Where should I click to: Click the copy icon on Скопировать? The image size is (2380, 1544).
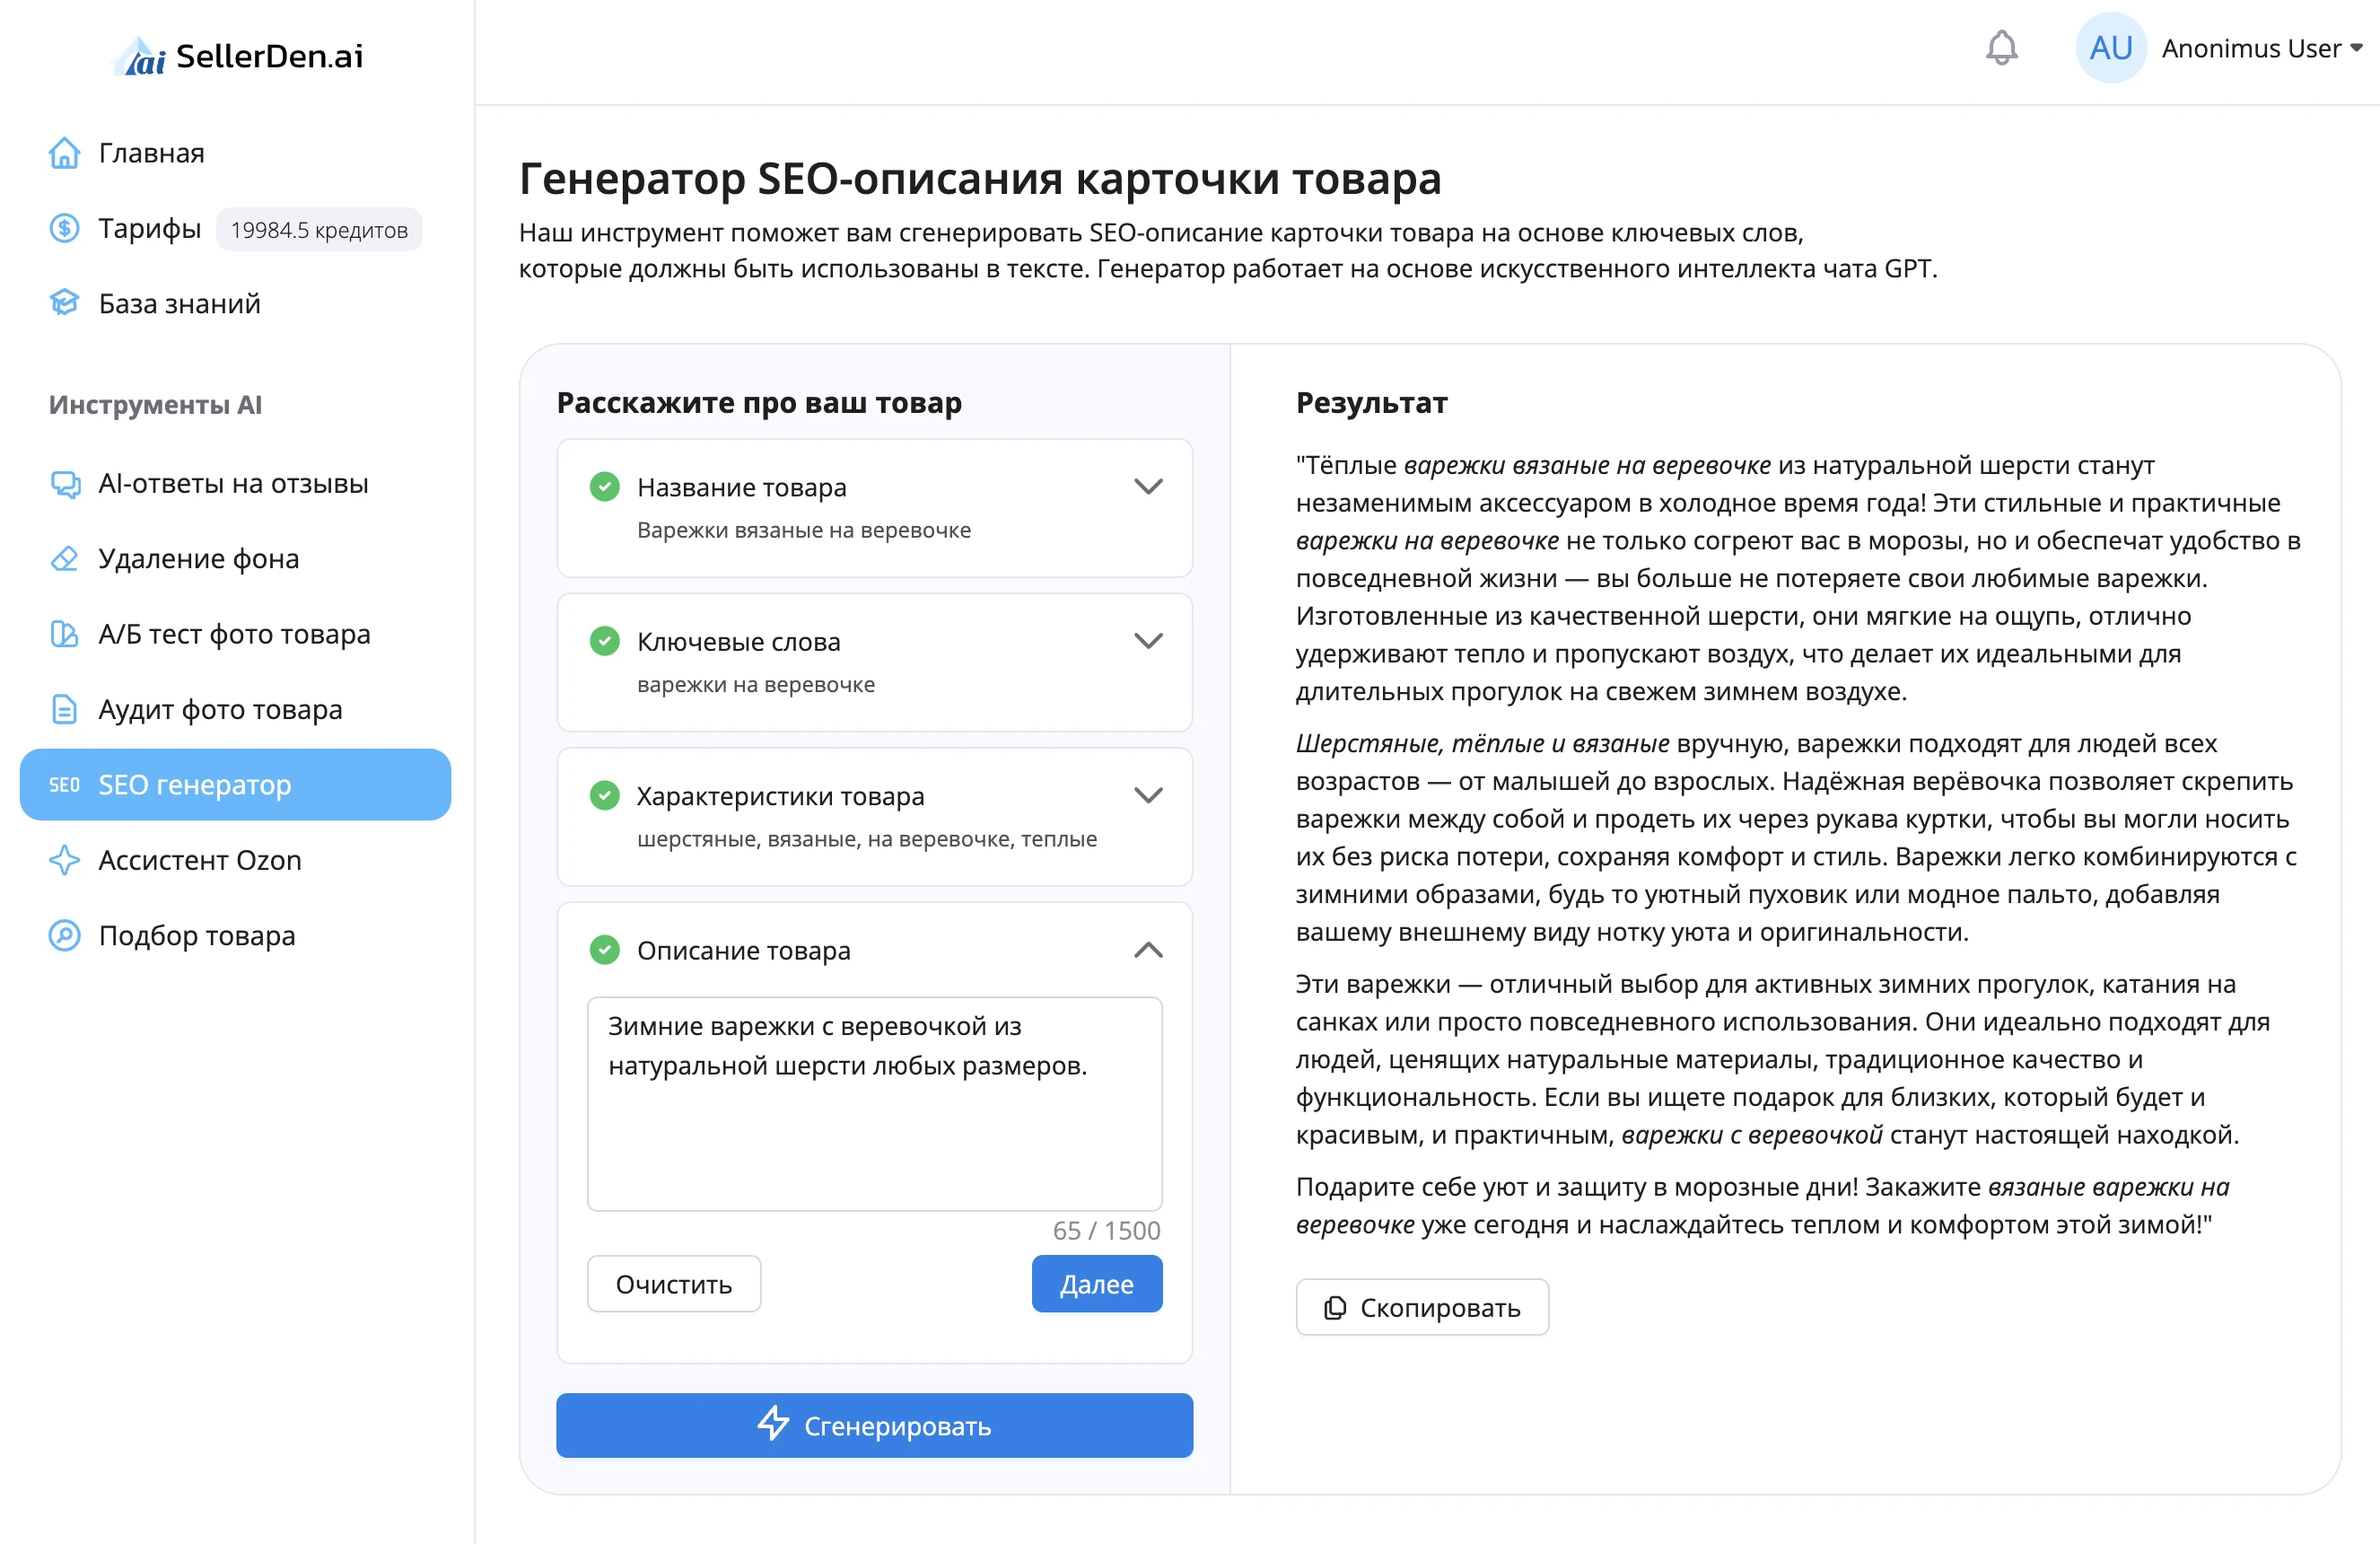pyautogui.click(x=1334, y=1308)
